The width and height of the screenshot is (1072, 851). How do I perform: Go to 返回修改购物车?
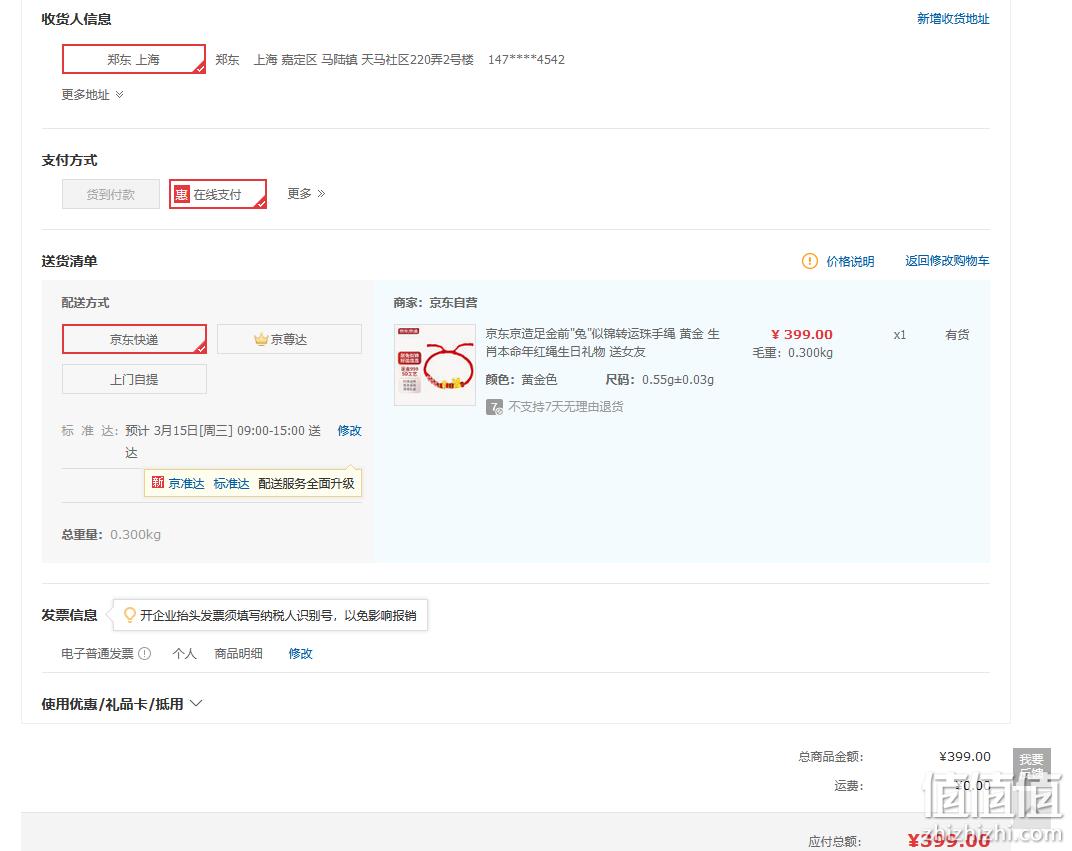(947, 261)
